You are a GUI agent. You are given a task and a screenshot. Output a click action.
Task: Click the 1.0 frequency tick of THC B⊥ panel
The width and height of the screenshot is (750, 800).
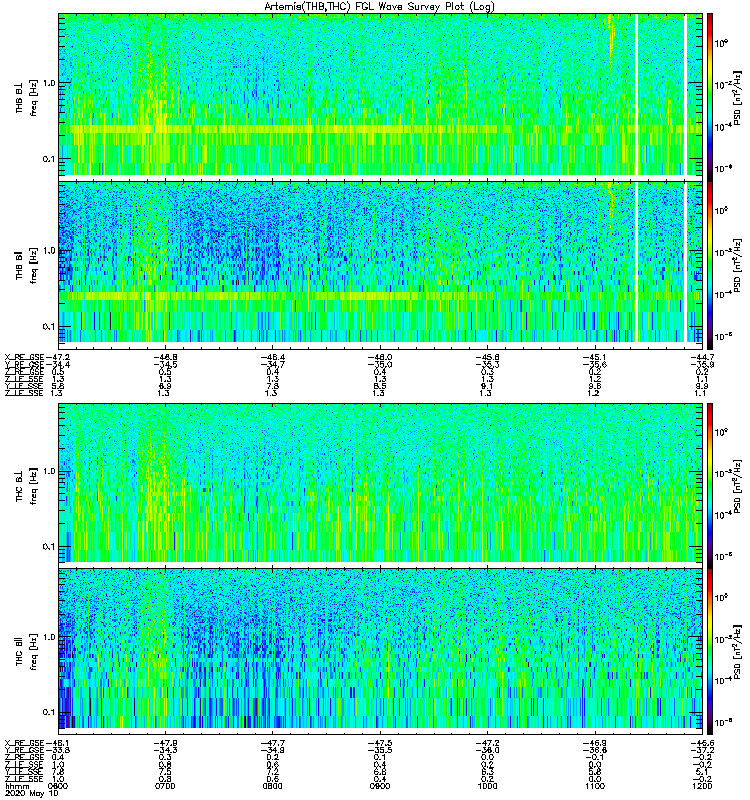tap(49, 471)
